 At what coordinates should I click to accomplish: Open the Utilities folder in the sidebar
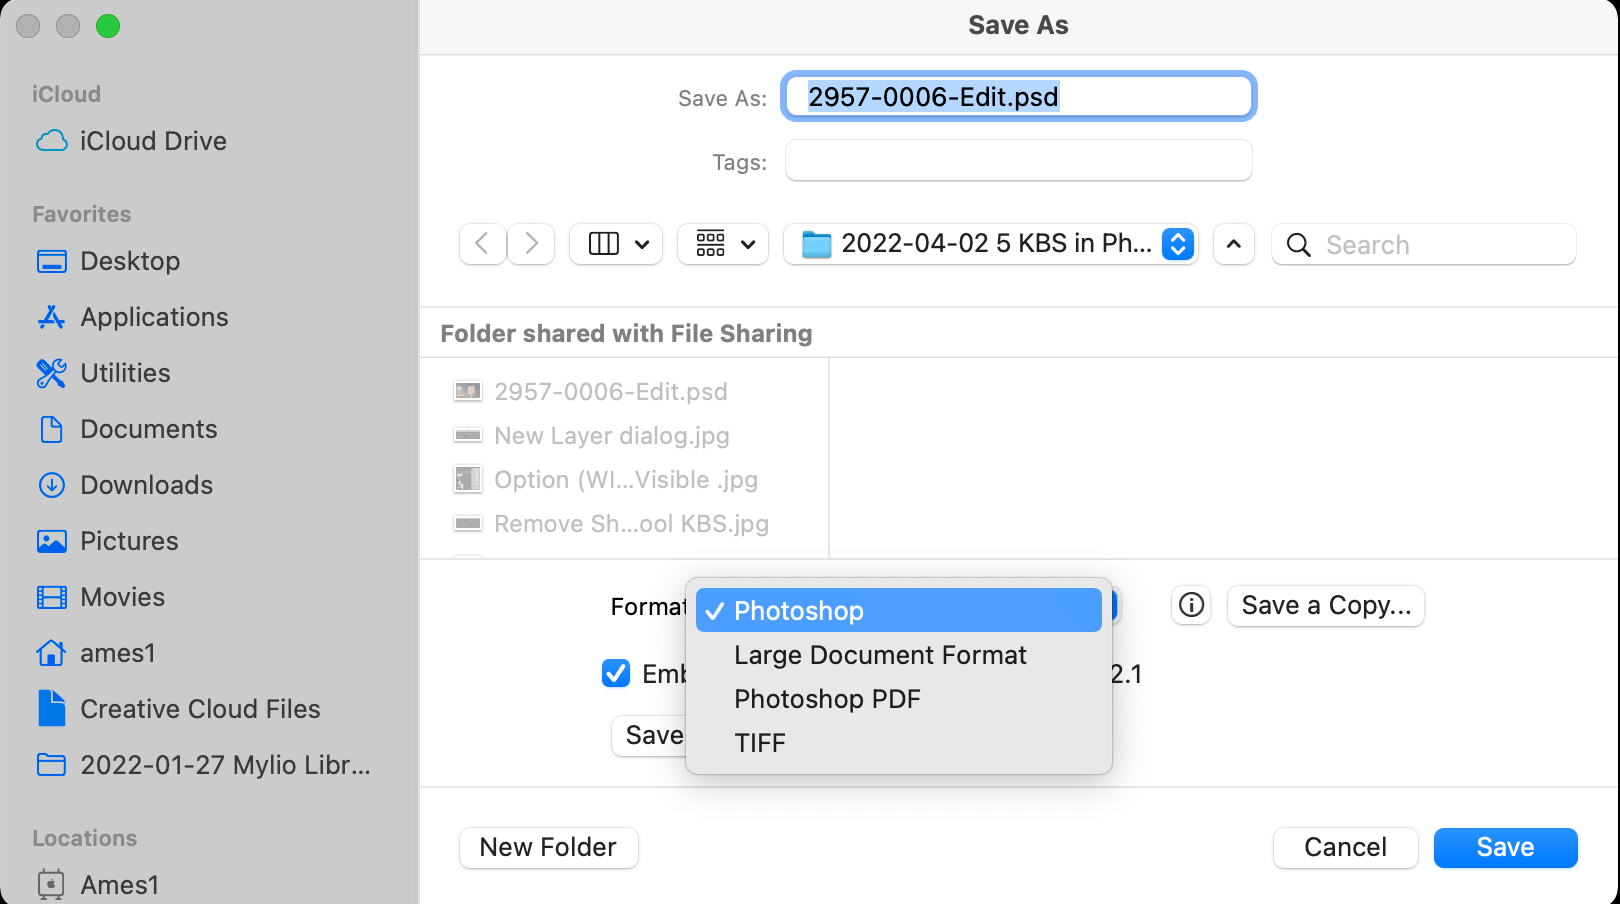tap(125, 373)
